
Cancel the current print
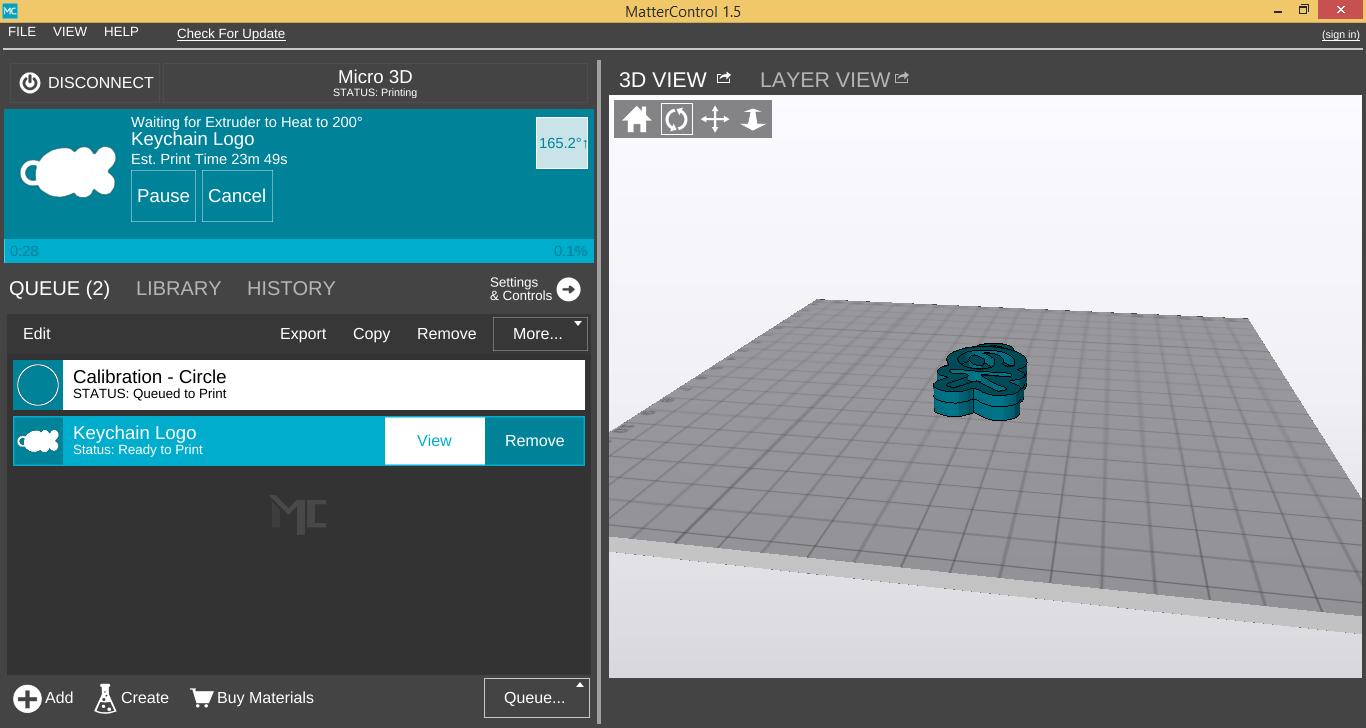click(237, 196)
